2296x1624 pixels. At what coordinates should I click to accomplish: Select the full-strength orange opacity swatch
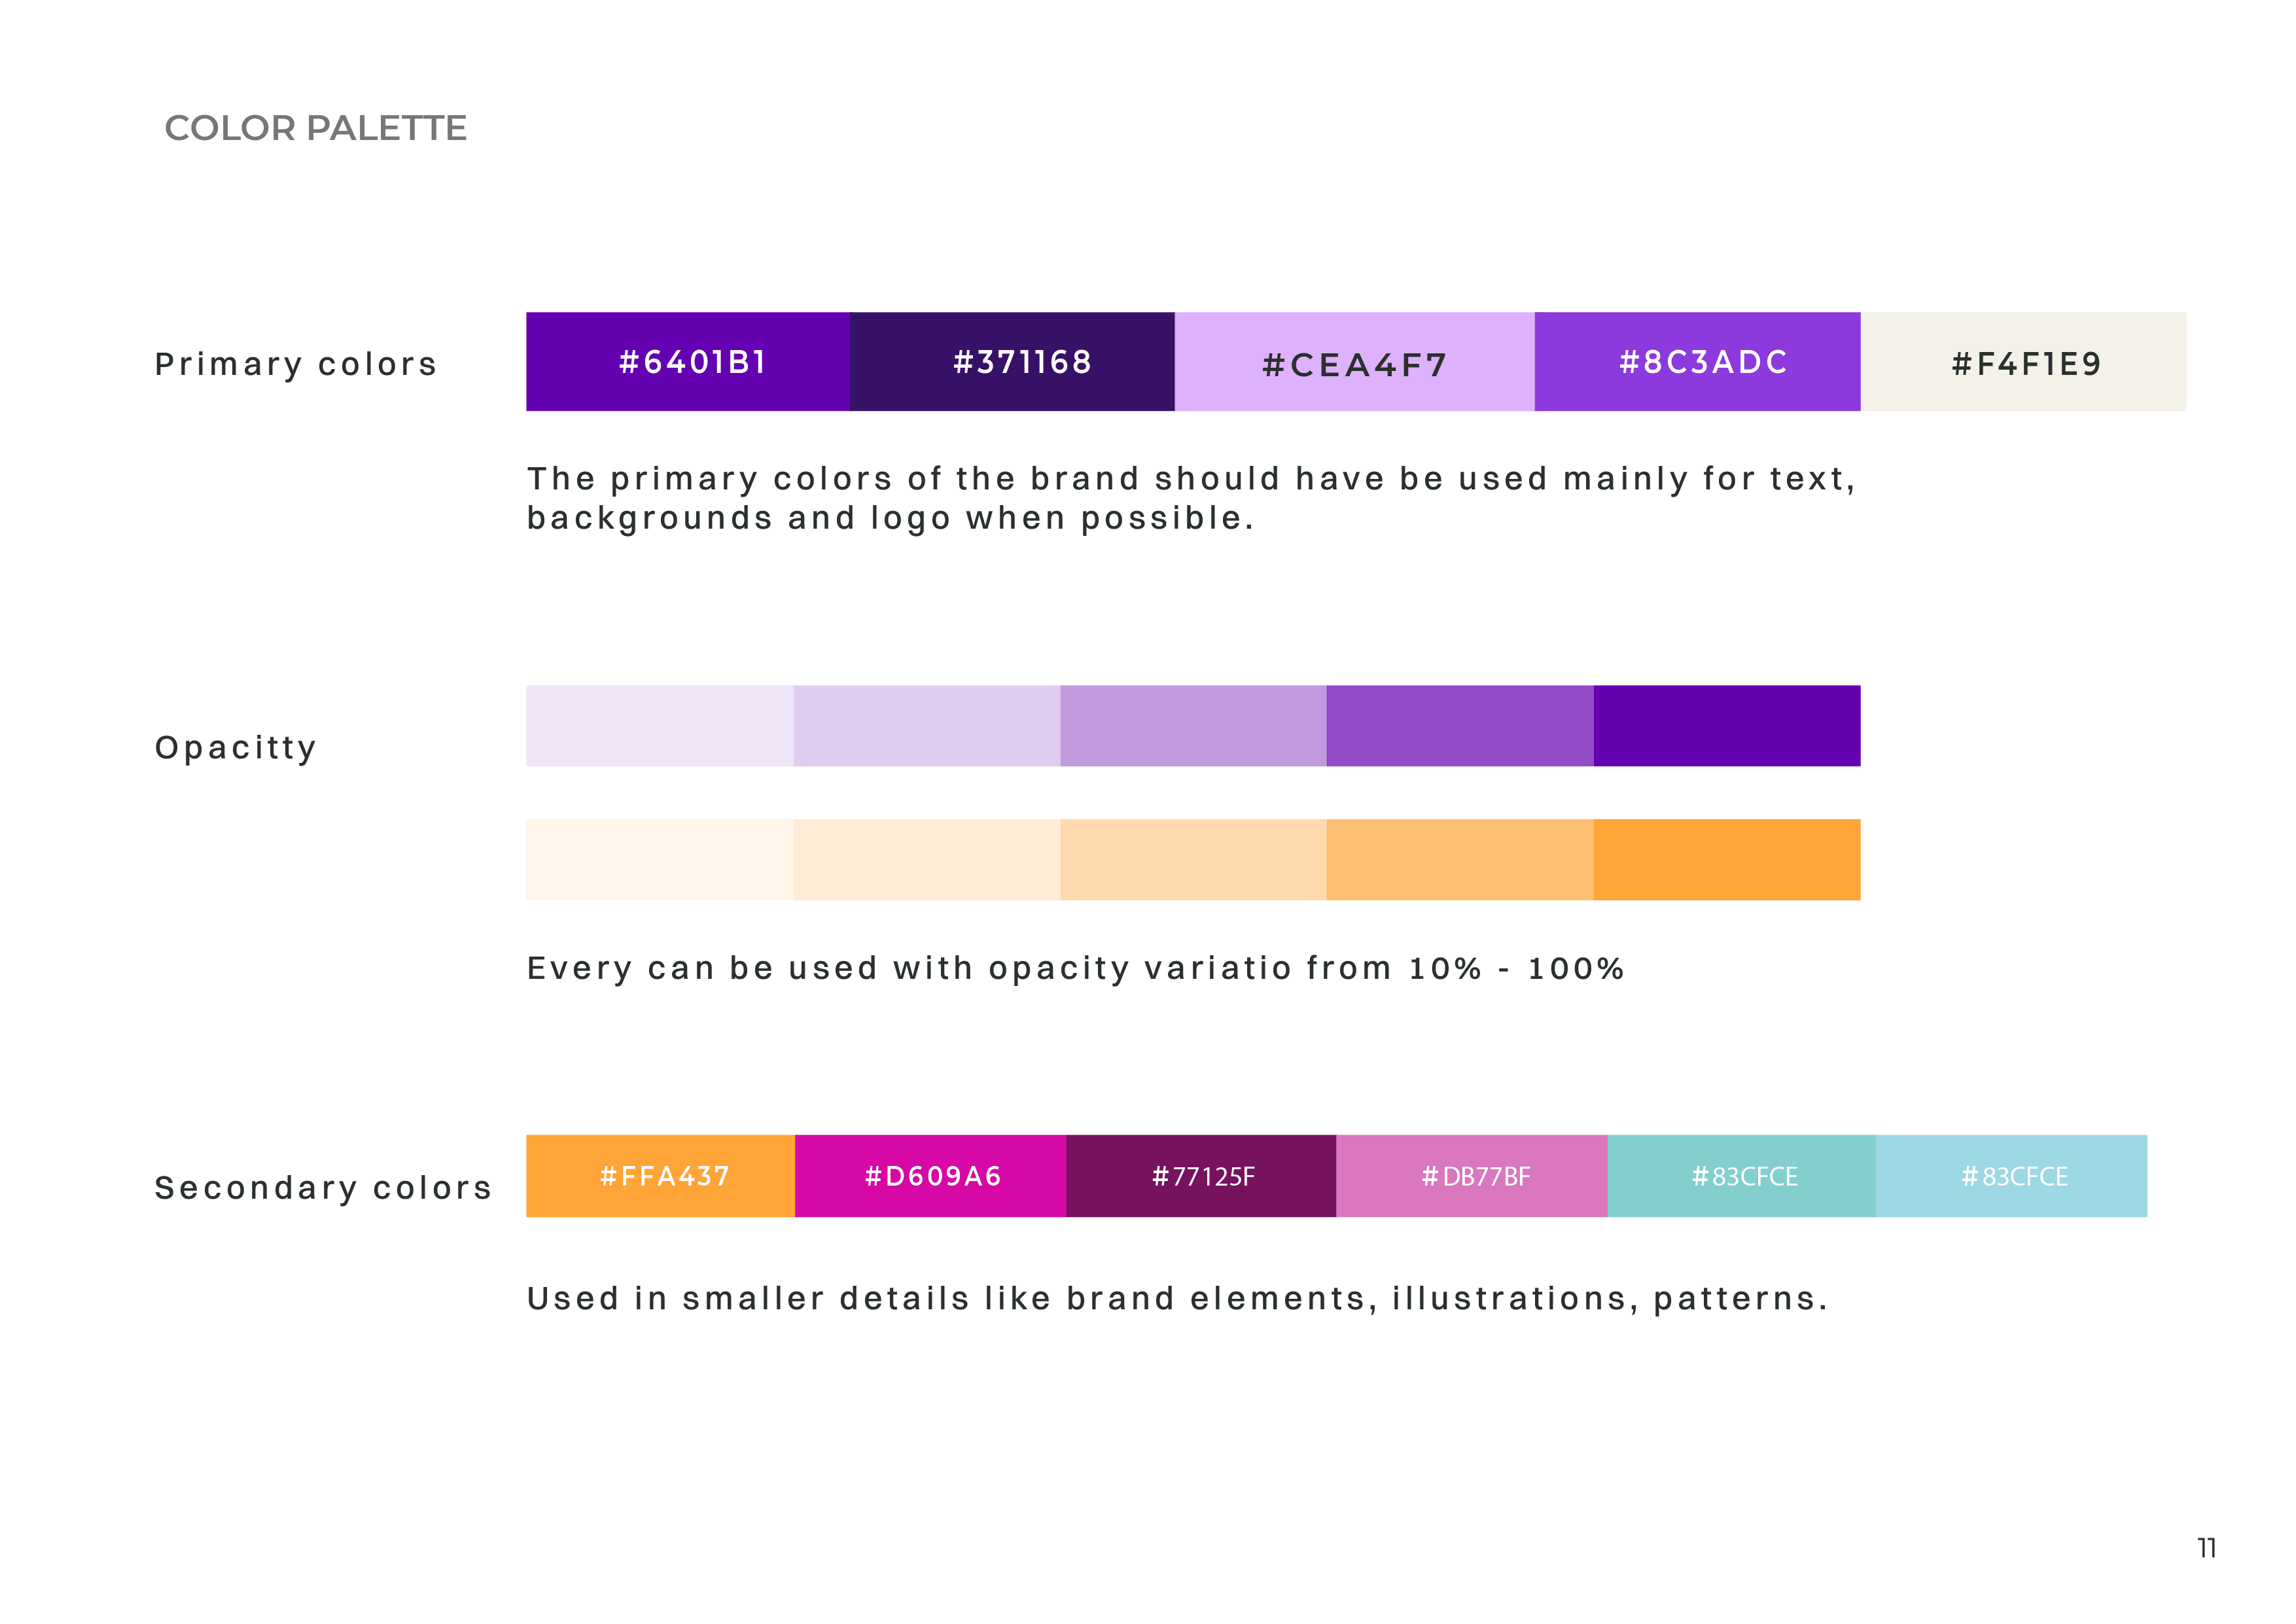[1727, 860]
